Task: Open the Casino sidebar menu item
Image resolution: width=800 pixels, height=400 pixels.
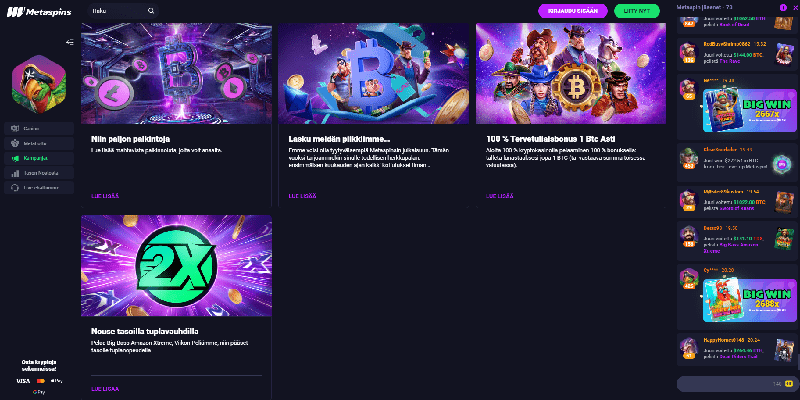Action: tap(39, 129)
